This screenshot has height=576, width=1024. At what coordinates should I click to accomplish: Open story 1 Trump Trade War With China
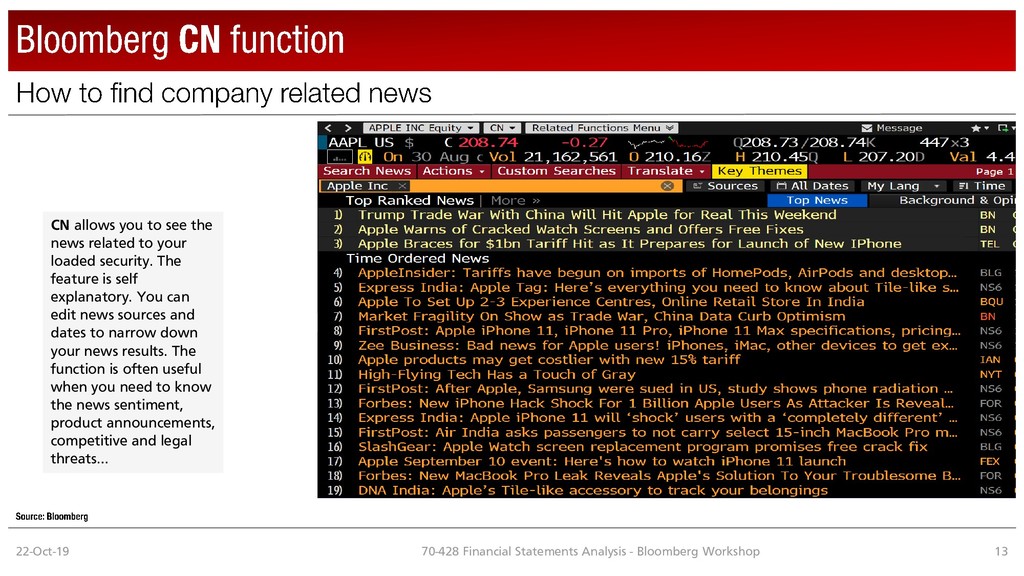coord(597,215)
